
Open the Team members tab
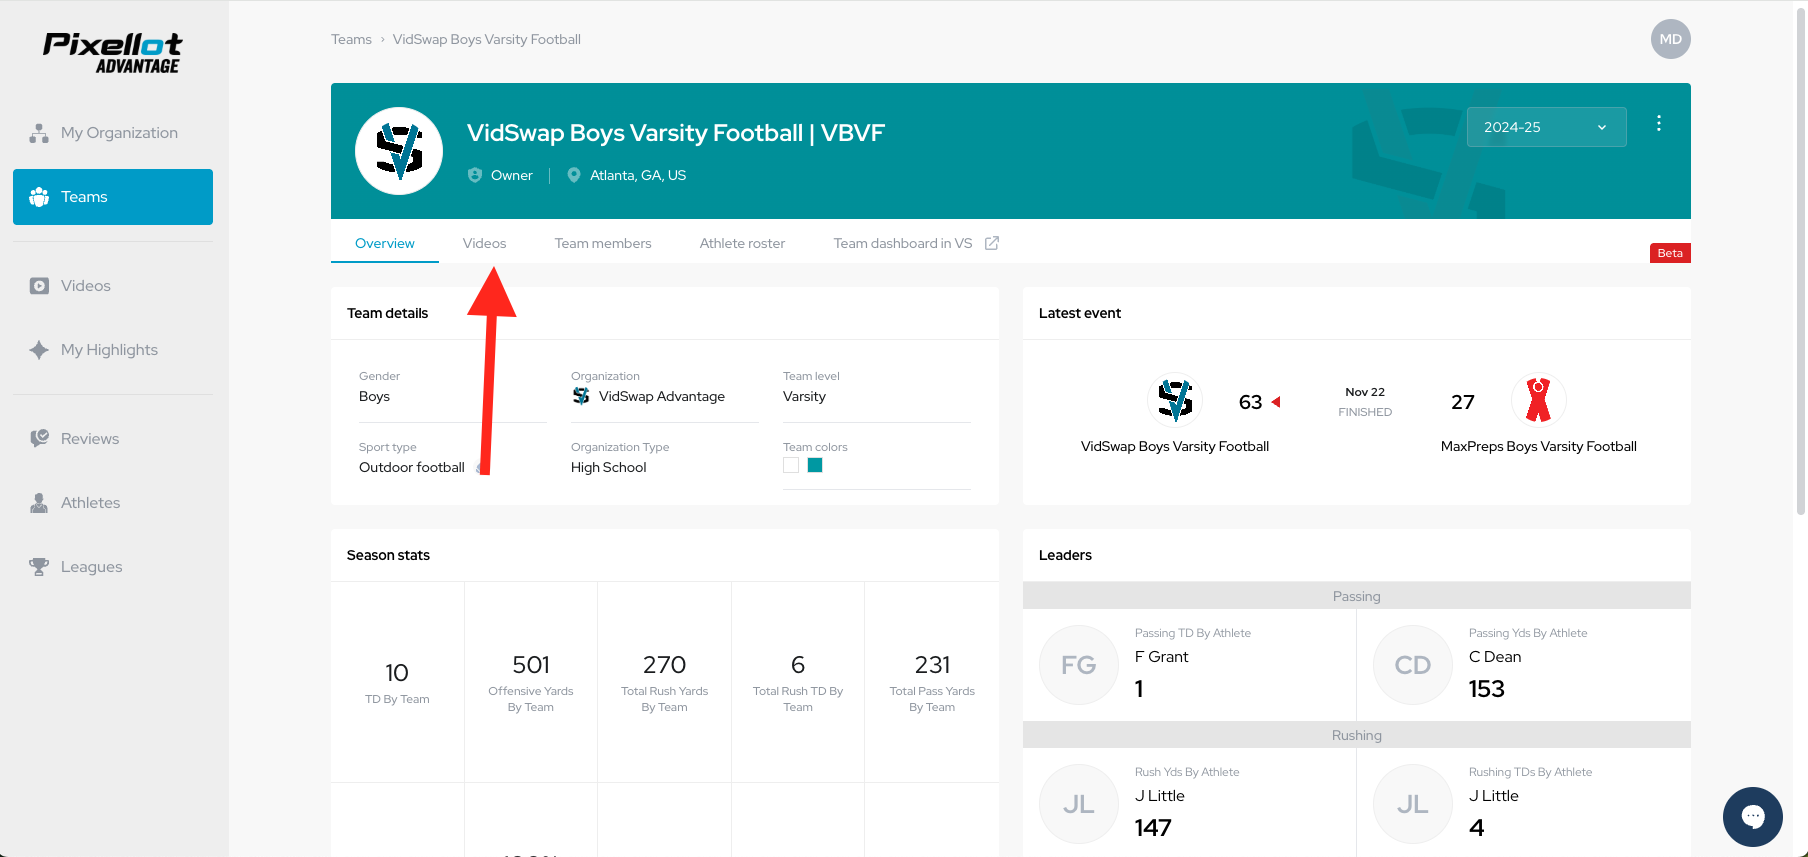(603, 243)
